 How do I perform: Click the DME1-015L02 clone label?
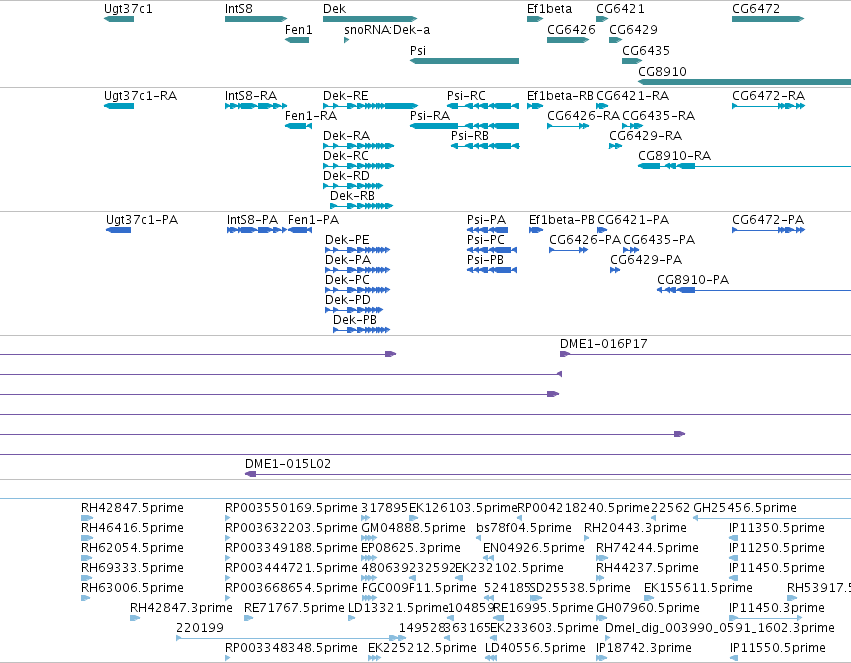click(288, 464)
